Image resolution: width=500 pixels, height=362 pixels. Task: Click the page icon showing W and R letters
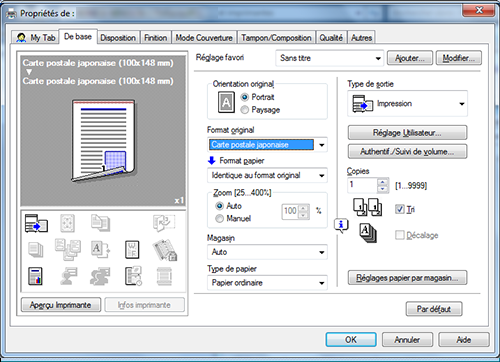point(132,250)
